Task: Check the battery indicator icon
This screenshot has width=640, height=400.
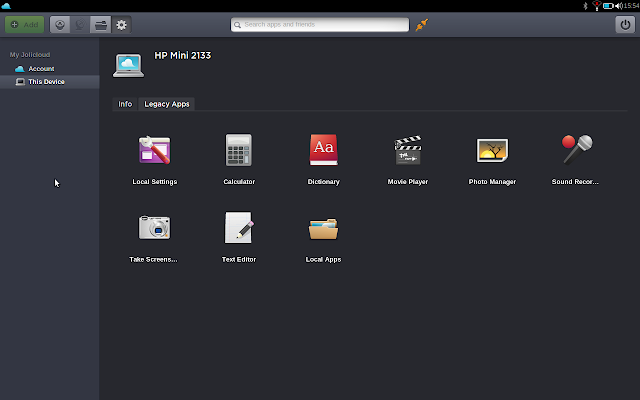Action: click(608, 6)
